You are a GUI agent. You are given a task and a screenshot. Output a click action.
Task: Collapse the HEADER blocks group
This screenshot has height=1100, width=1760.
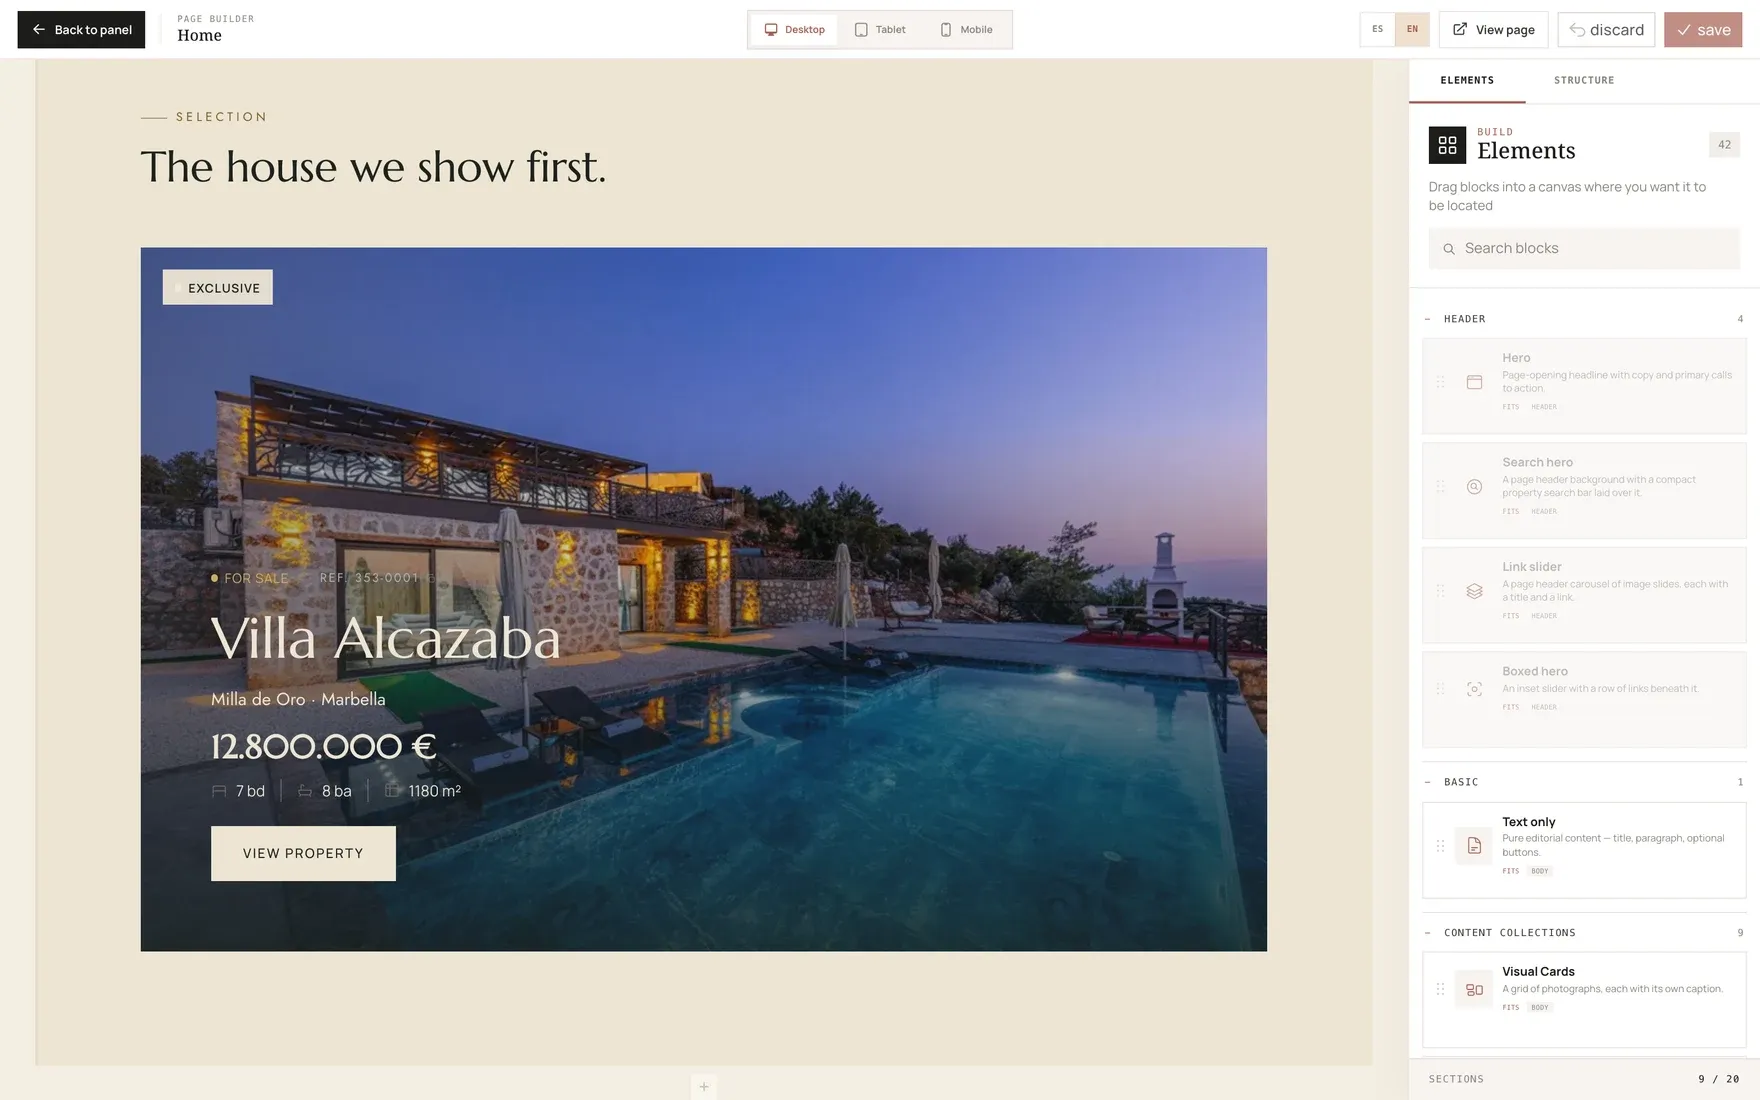click(1427, 319)
